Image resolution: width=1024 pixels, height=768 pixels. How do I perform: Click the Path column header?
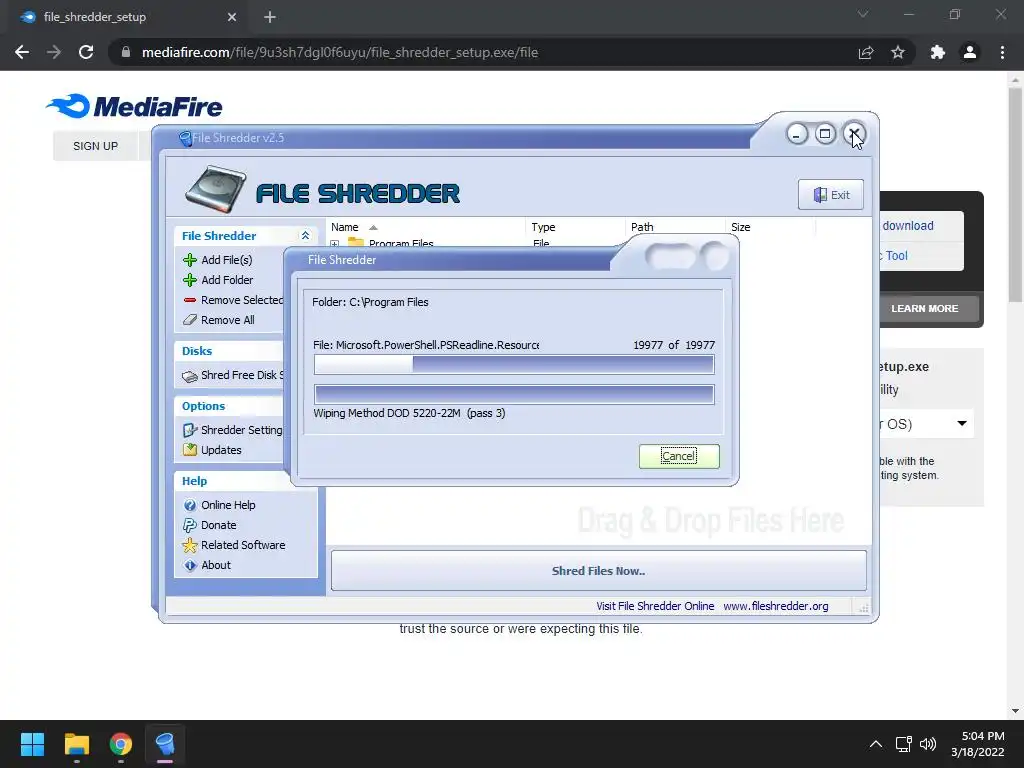pos(675,227)
